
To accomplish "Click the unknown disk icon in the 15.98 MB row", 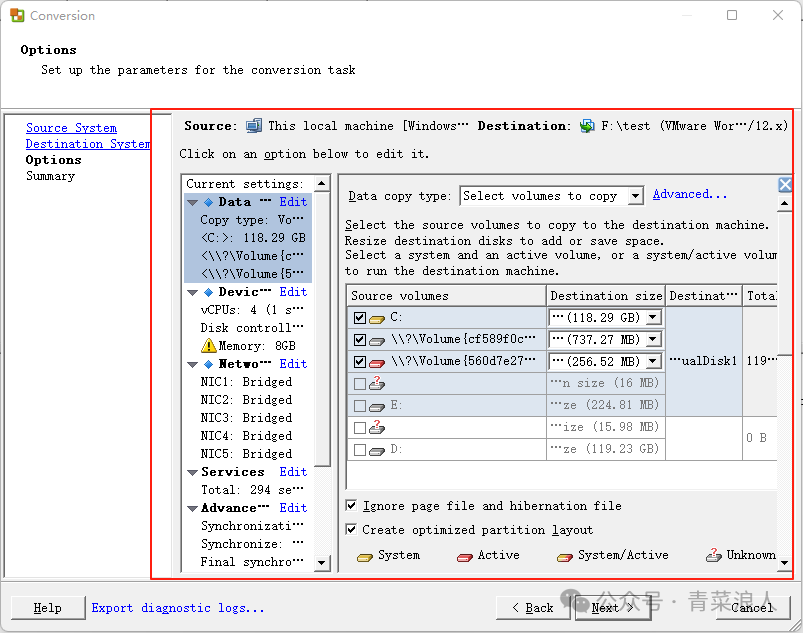I will pyautogui.click(x=377, y=427).
